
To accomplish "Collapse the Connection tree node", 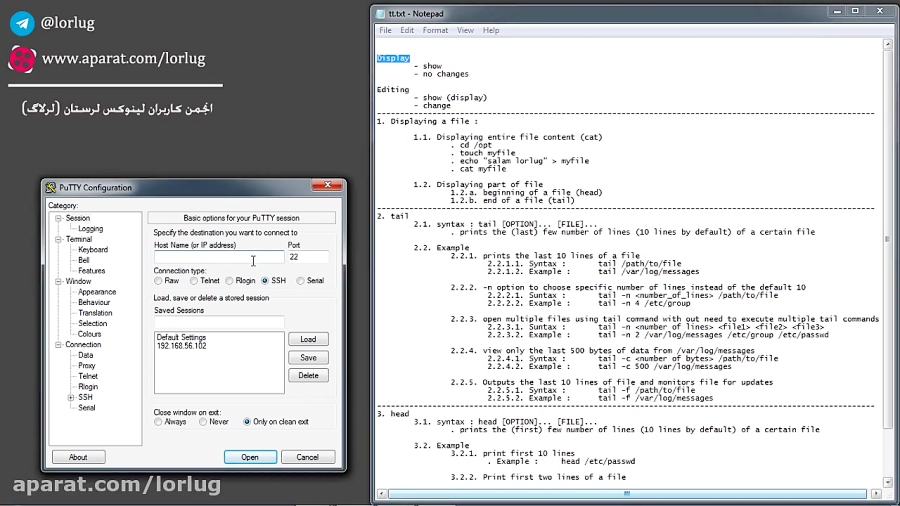I will (x=58, y=345).
